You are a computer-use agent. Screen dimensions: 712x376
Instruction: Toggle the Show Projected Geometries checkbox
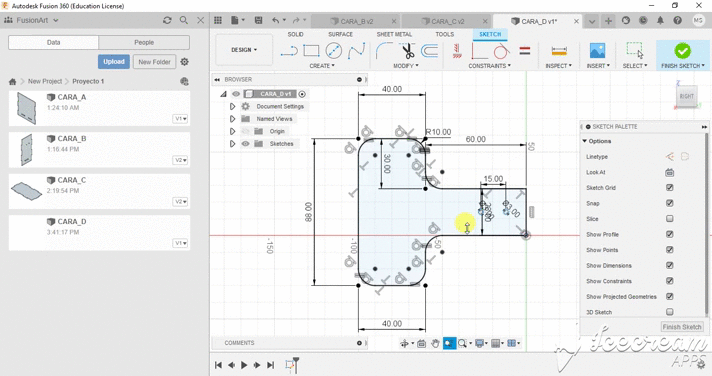670,296
